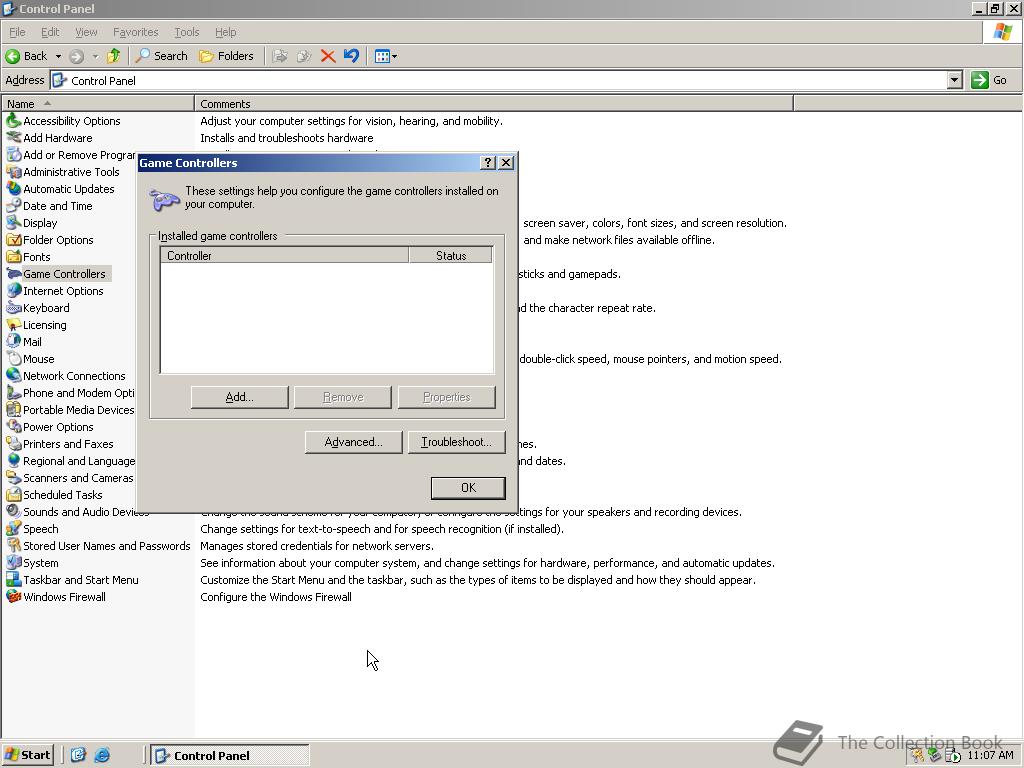
Task: Click the Control Panel taskbar button
Action: tap(230, 756)
